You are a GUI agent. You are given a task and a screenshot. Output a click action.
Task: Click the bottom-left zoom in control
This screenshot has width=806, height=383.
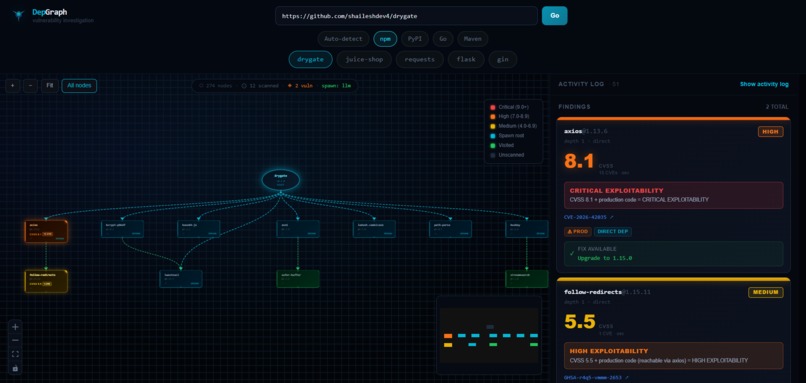(x=15, y=327)
